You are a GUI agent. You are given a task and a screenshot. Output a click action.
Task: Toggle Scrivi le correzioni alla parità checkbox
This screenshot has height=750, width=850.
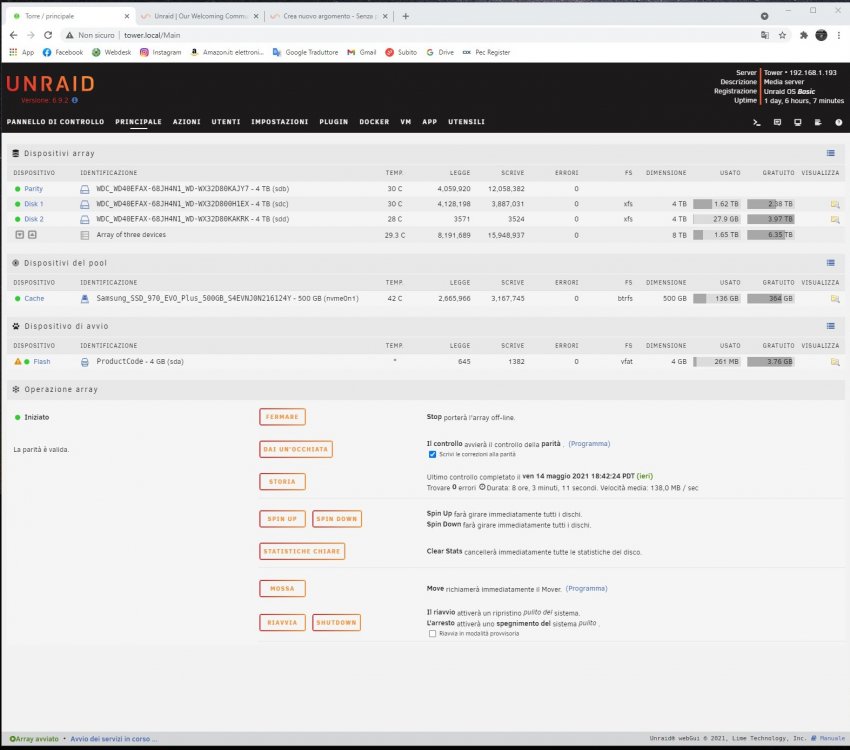coord(432,455)
